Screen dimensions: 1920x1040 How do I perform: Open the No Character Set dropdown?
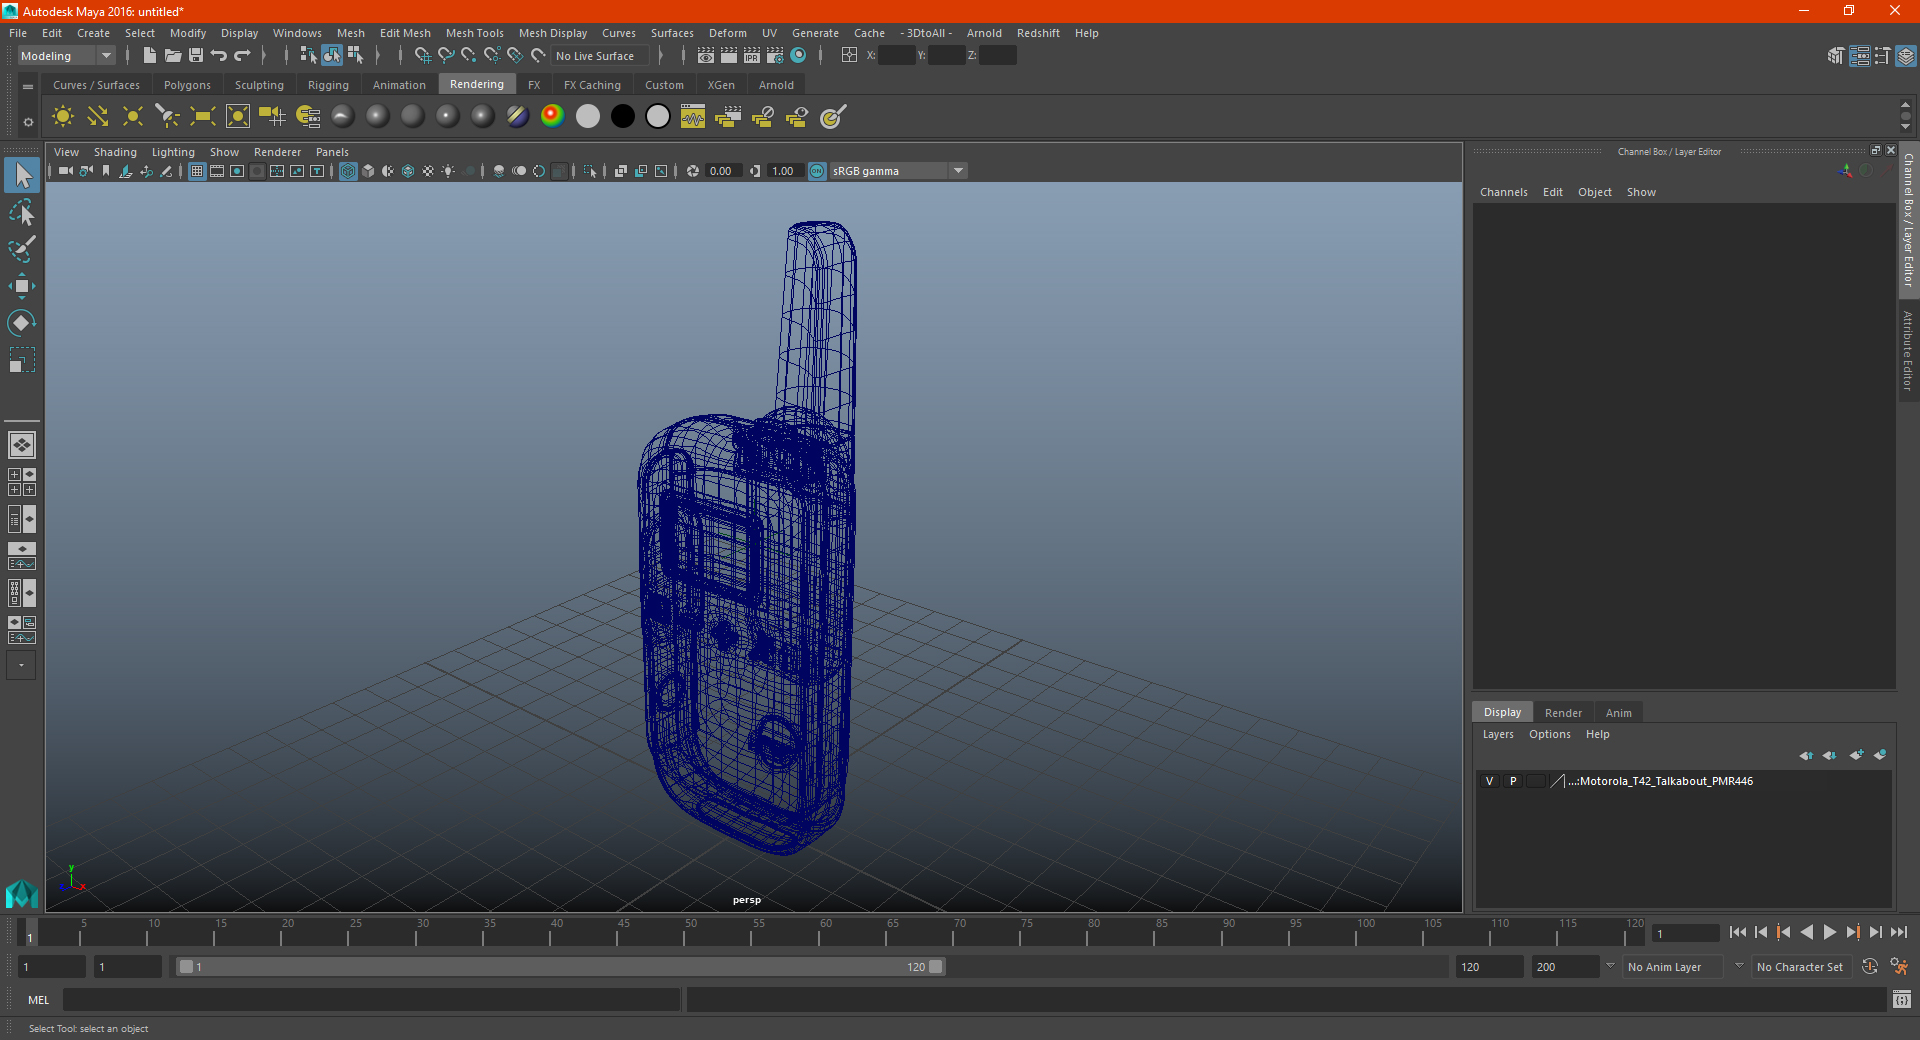(1800, 967)
